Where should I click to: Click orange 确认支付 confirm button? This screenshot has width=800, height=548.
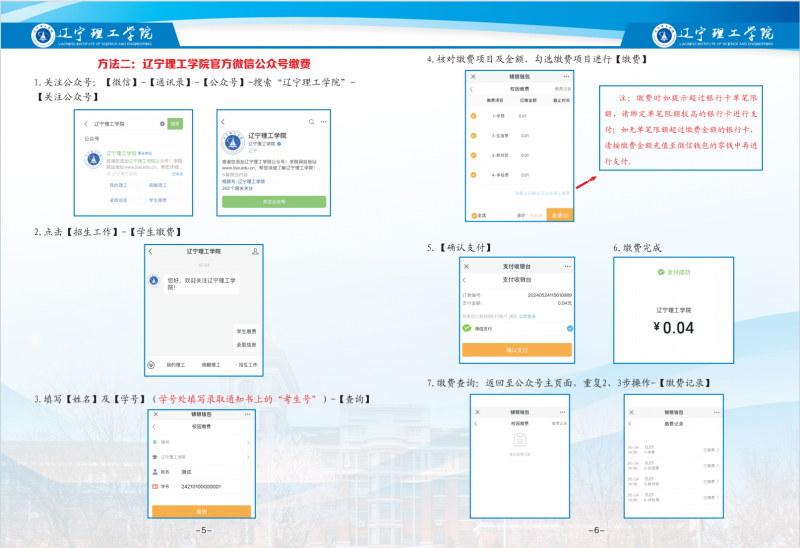[x=517, y=350]
